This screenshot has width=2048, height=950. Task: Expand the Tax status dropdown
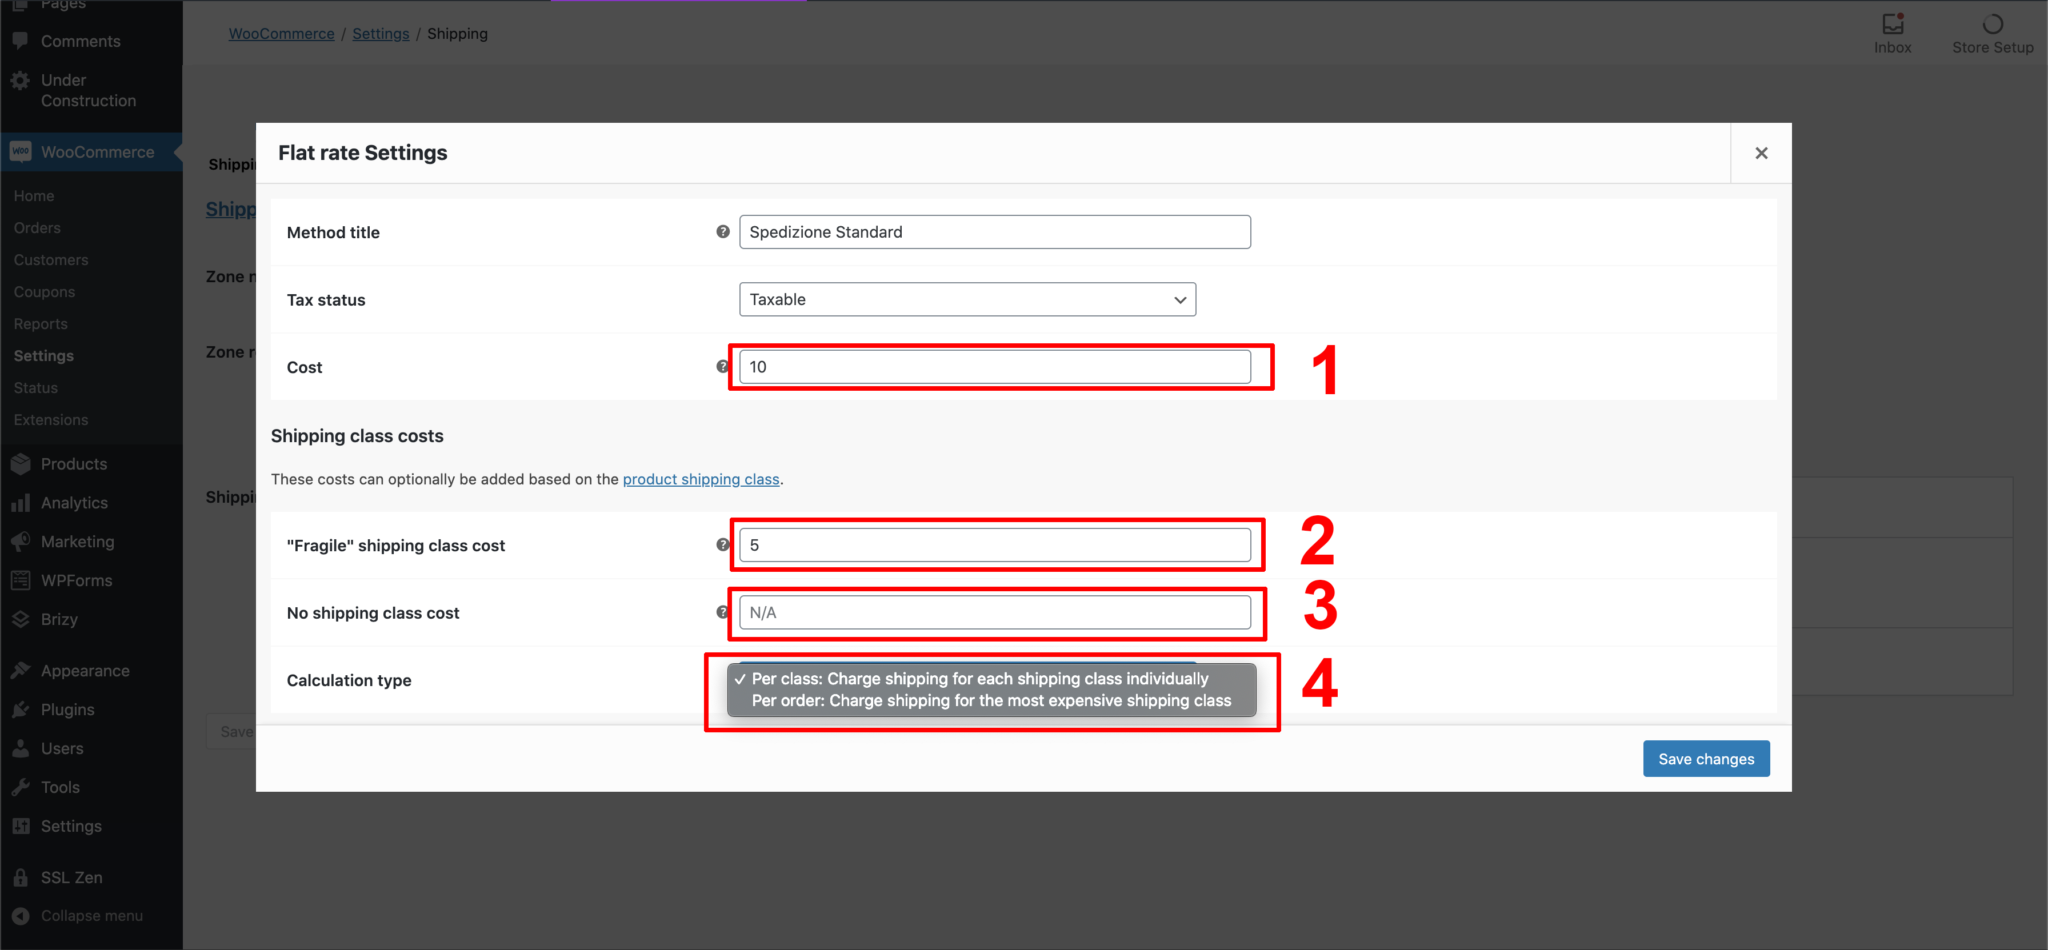click(x=967, y=300)
